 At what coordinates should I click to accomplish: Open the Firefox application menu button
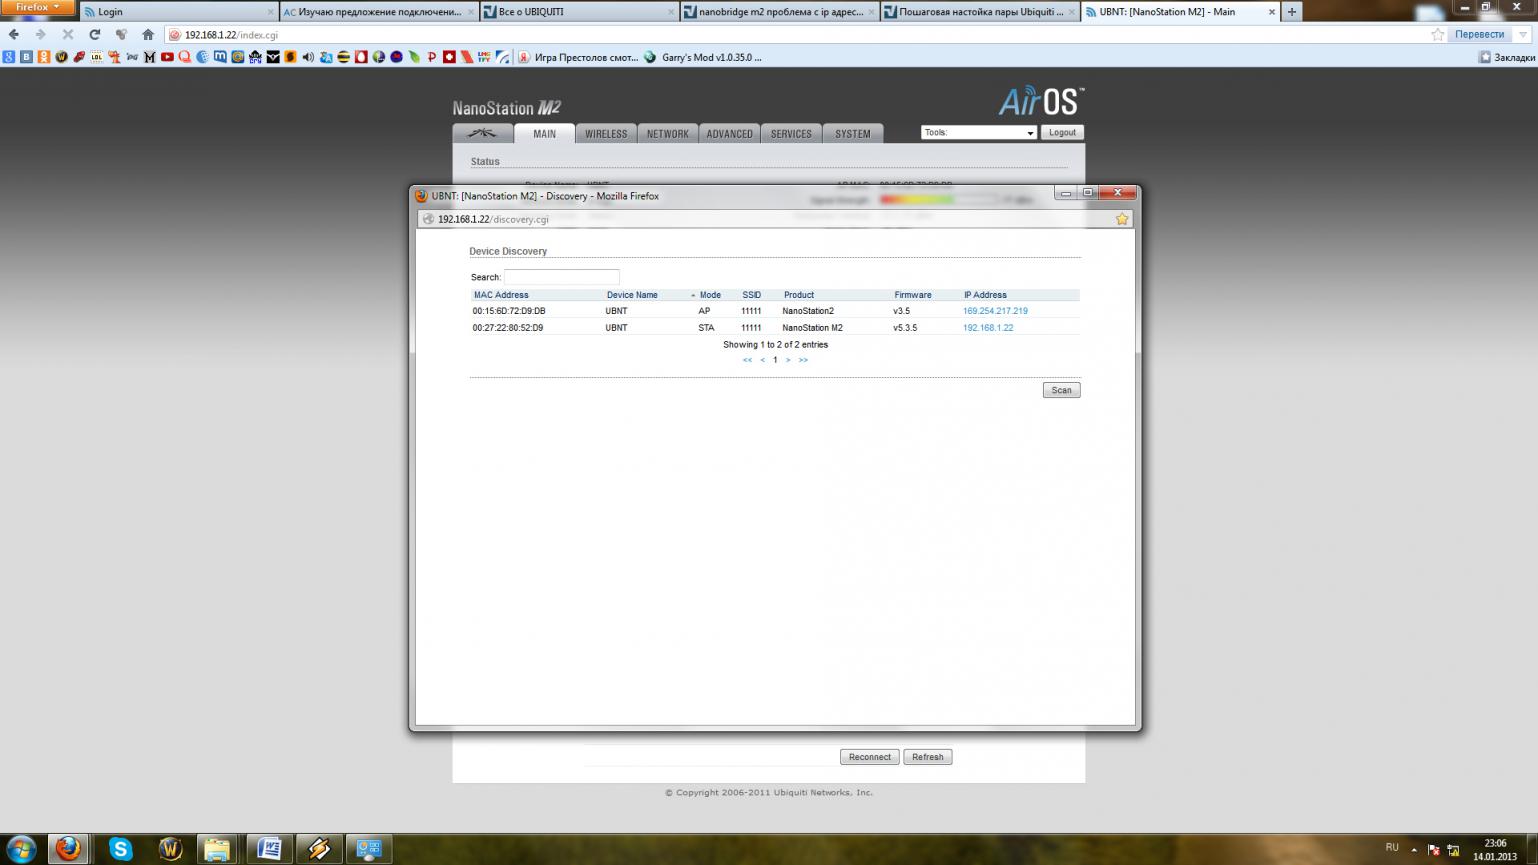pos(38,7)
